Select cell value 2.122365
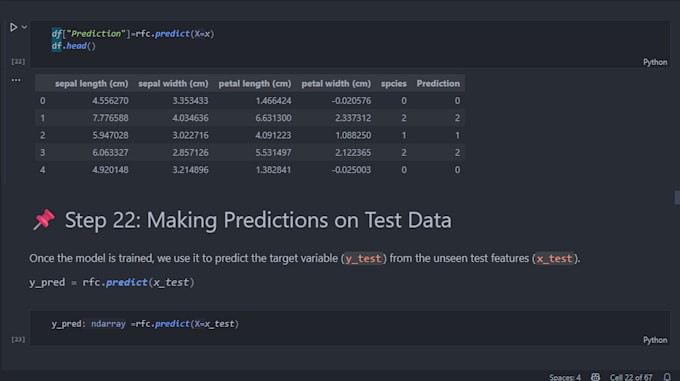Screen dimensions: 680x381 (353, 153)
